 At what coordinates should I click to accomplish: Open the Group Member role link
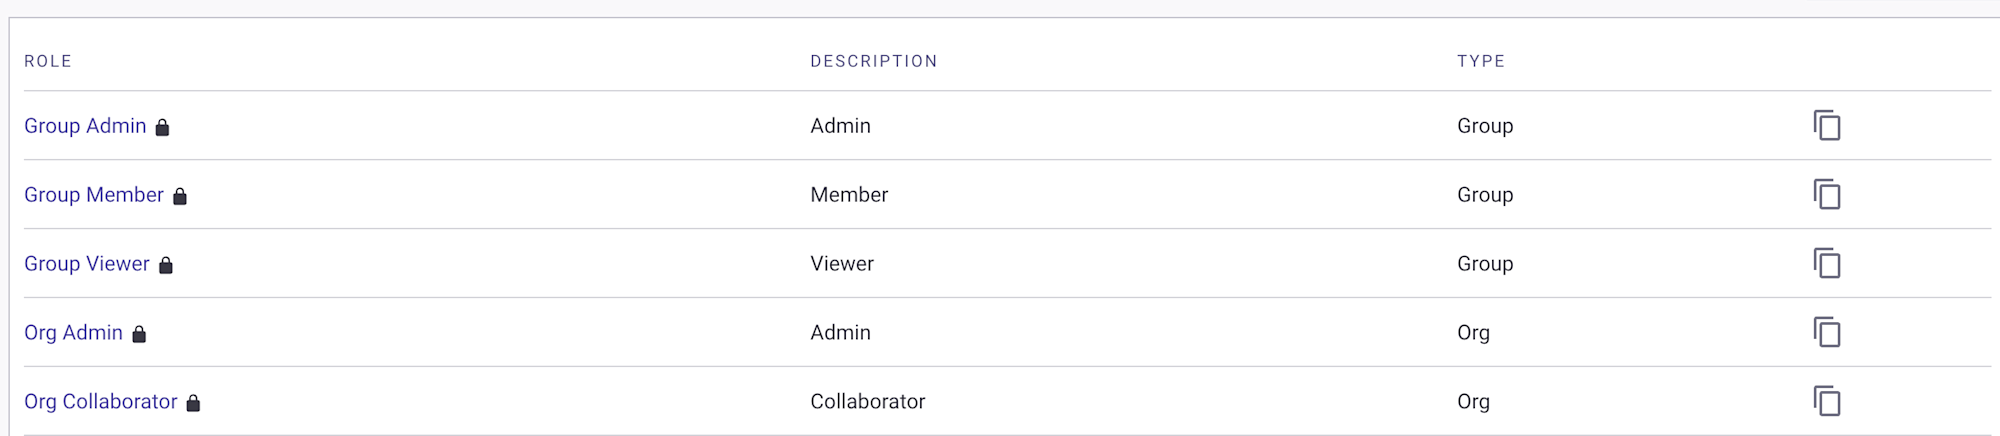[x=94, y=195]
